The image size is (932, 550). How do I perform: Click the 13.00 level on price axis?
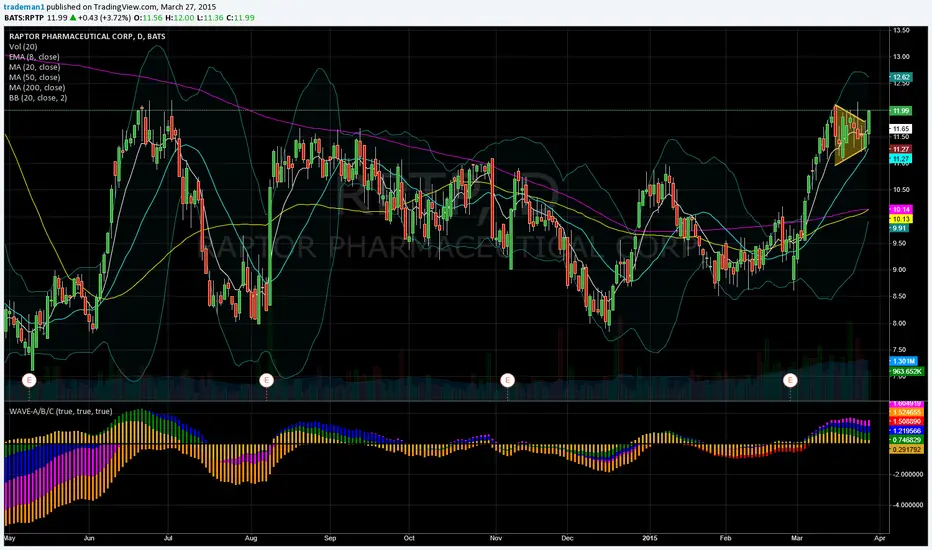pyautogui.click(x=901, y=56)
